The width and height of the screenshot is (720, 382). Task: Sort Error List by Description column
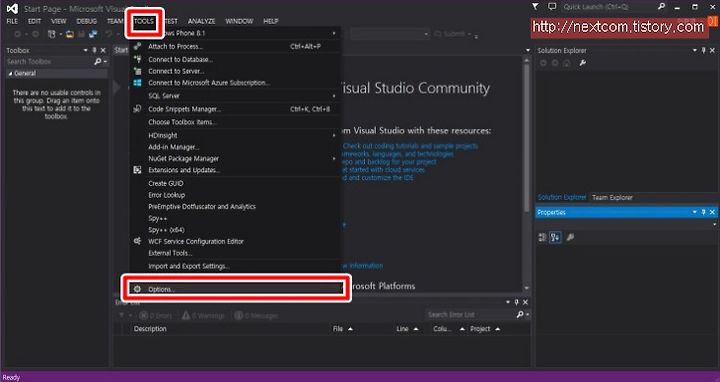coord(150,329)
